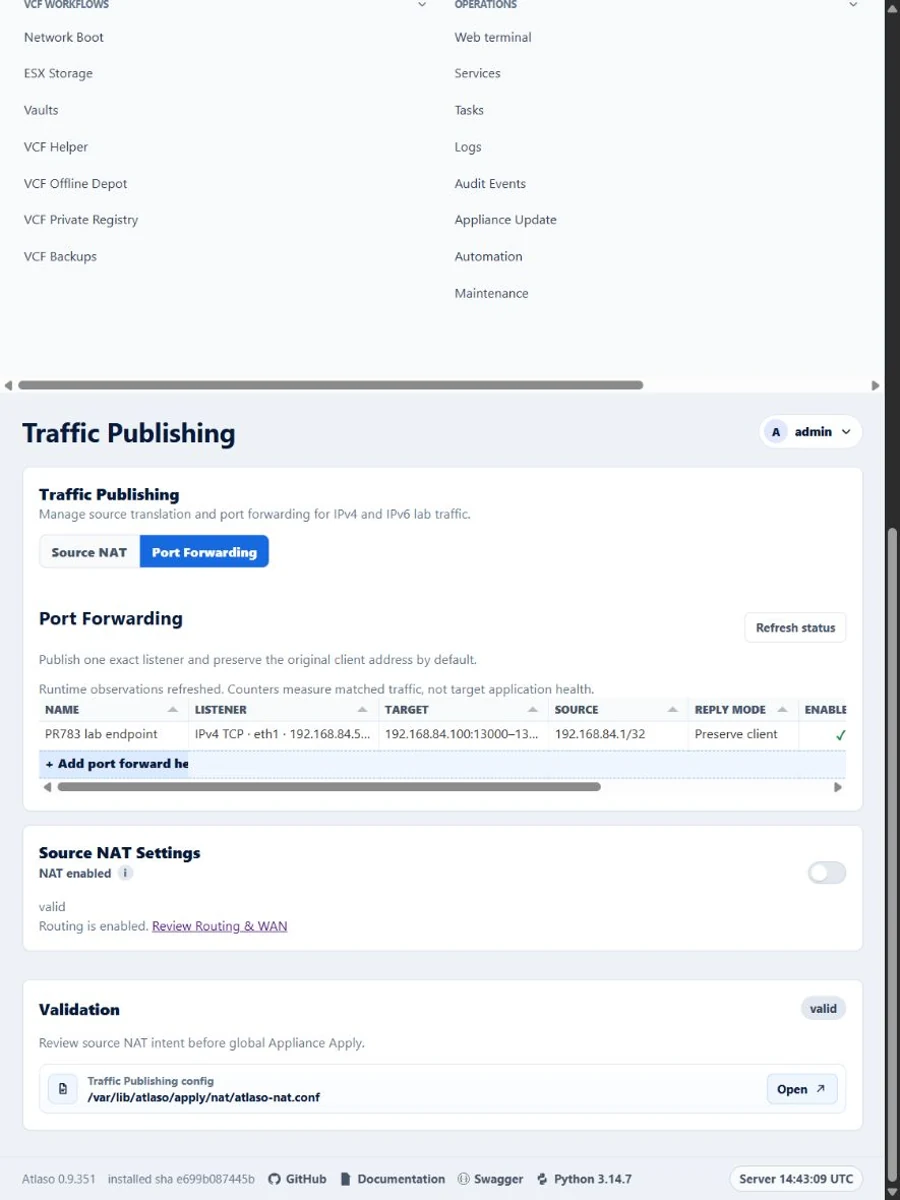900x1200 pixels.
Task: Click table scrollbar left arrow
Action: tap(46, 787)
